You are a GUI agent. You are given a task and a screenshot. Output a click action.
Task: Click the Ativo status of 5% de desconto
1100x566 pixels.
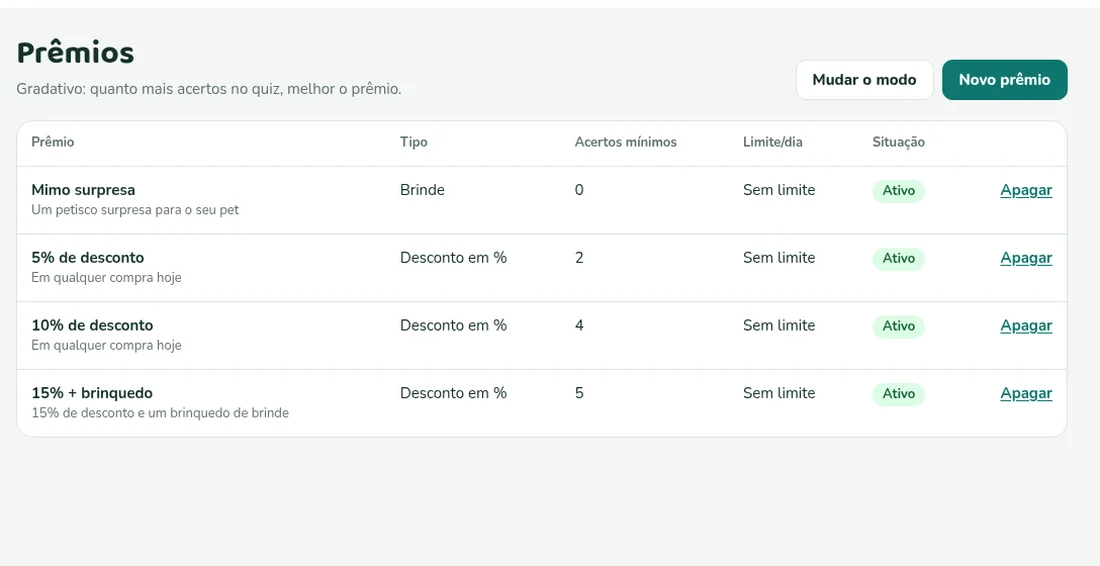pyautogui.click(x=899, y=259)
